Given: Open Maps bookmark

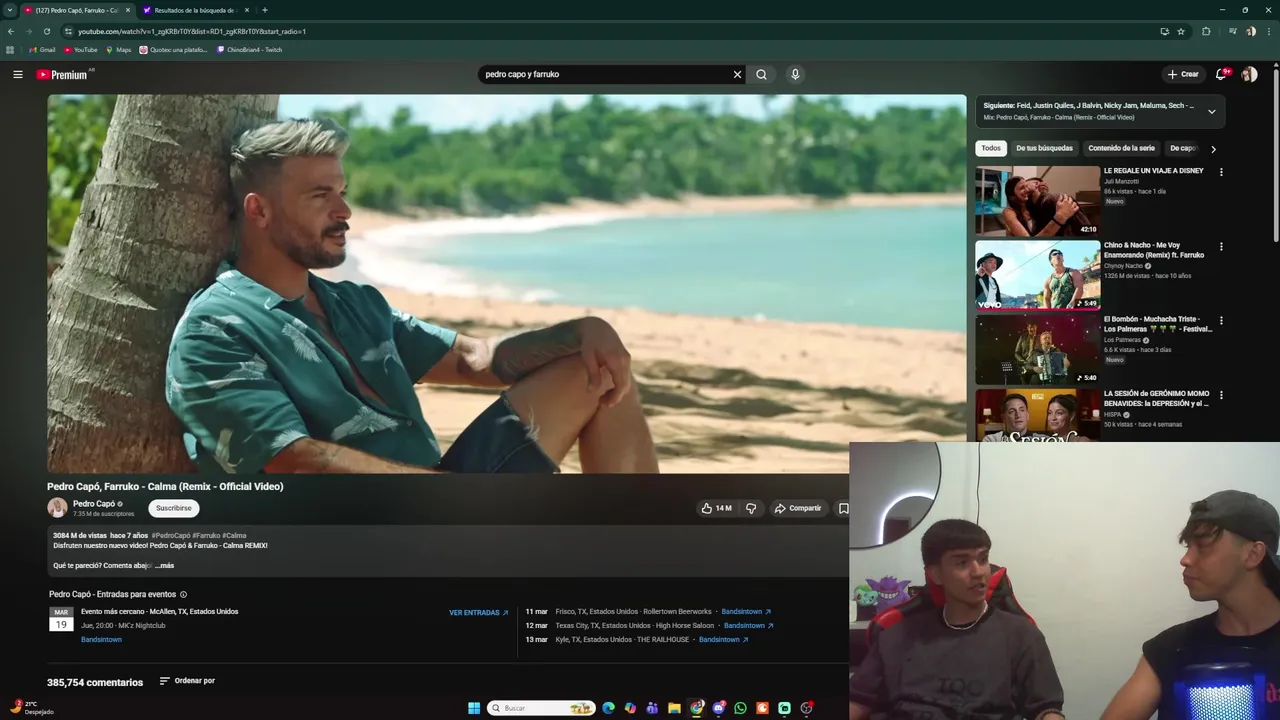Looking at the screenshot, I should pyautogui.click(x=118, y=50).
